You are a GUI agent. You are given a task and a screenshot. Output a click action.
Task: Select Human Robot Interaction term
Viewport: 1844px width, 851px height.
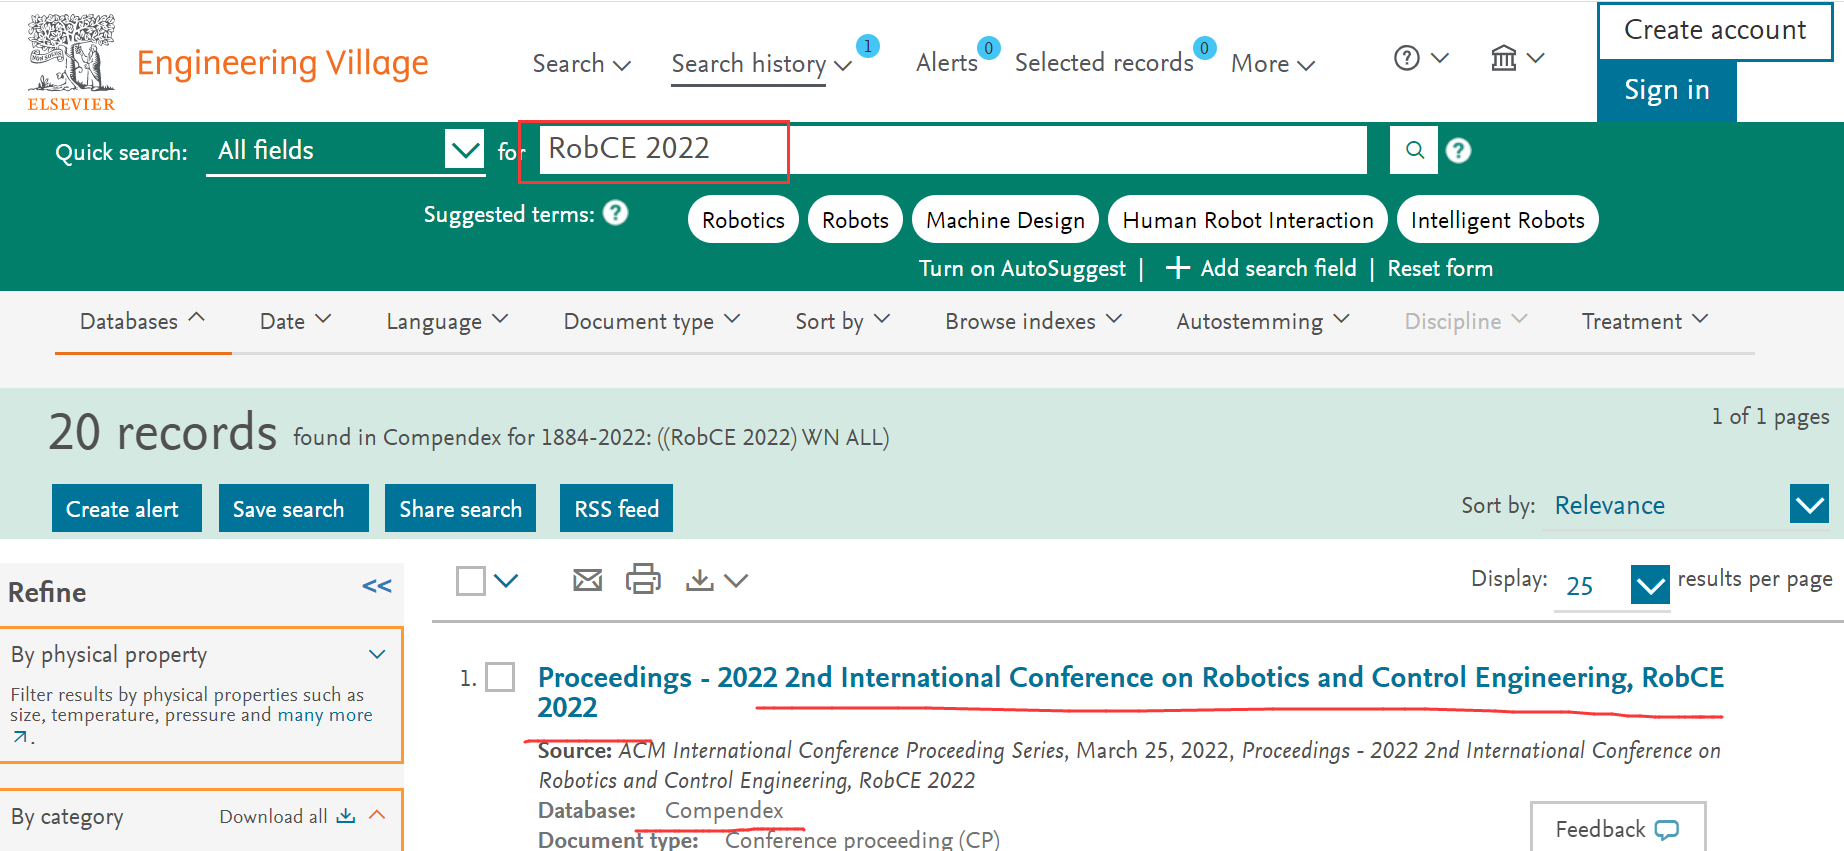(1247, 219)
